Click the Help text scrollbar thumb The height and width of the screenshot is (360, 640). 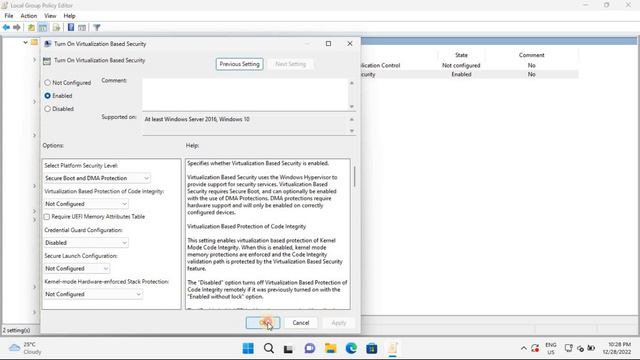click(x=354, y=177)
